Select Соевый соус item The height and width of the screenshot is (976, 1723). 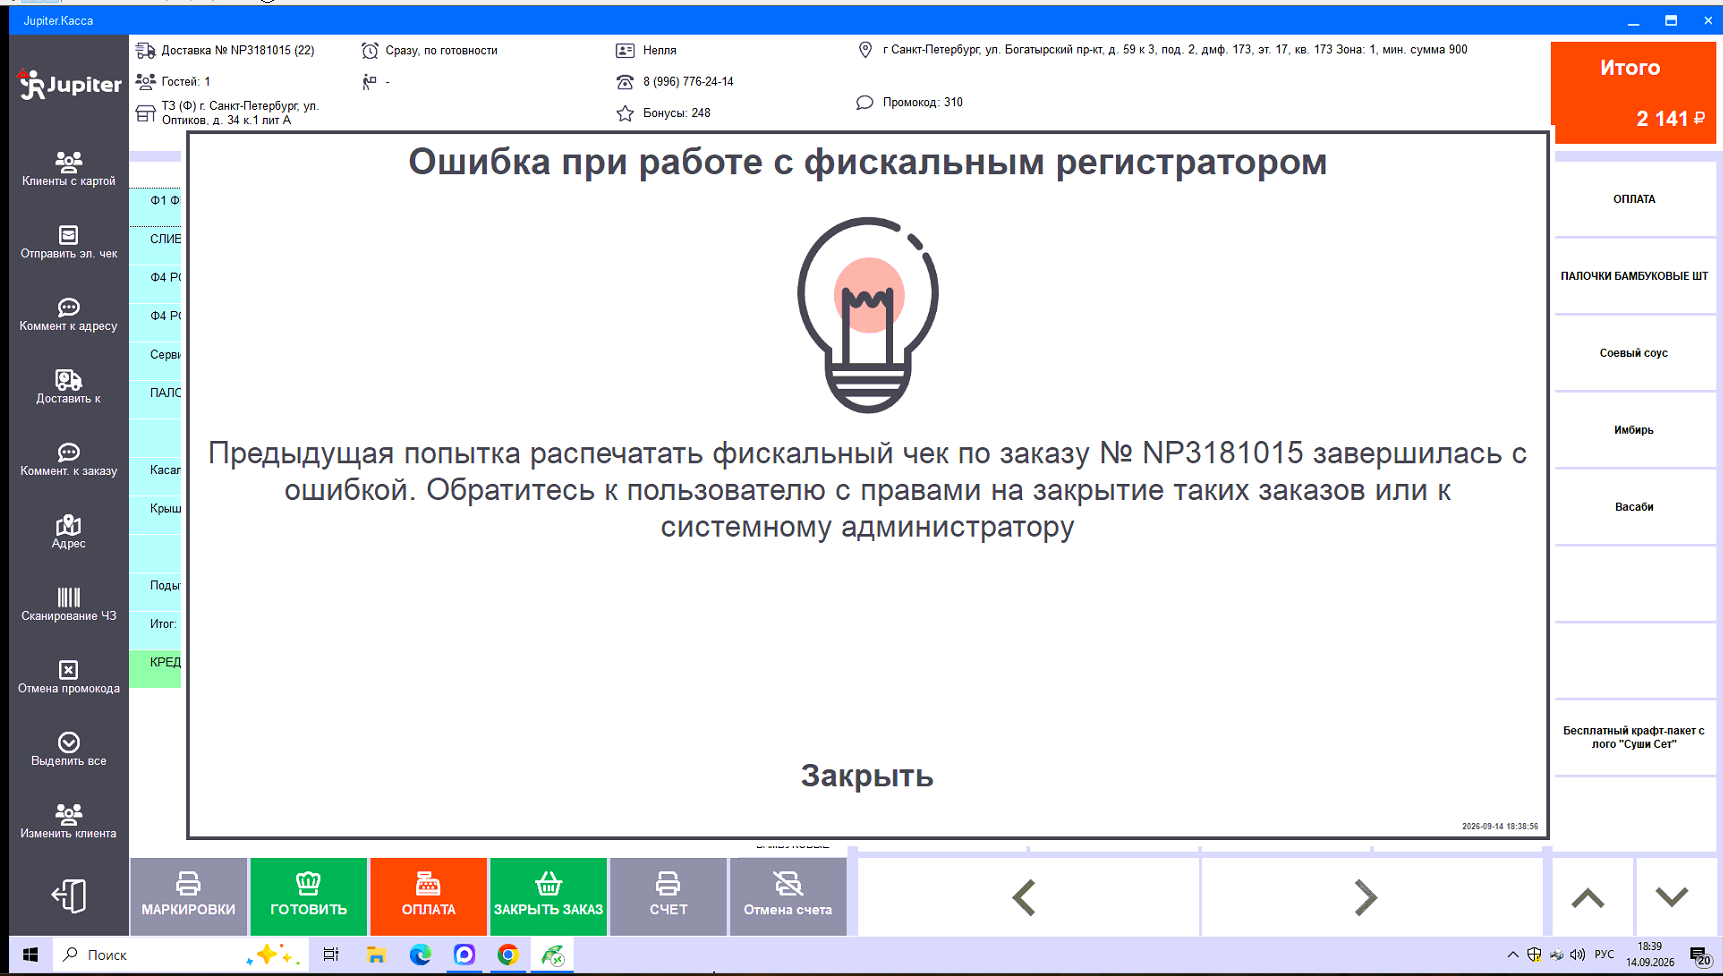[1634, 353]
